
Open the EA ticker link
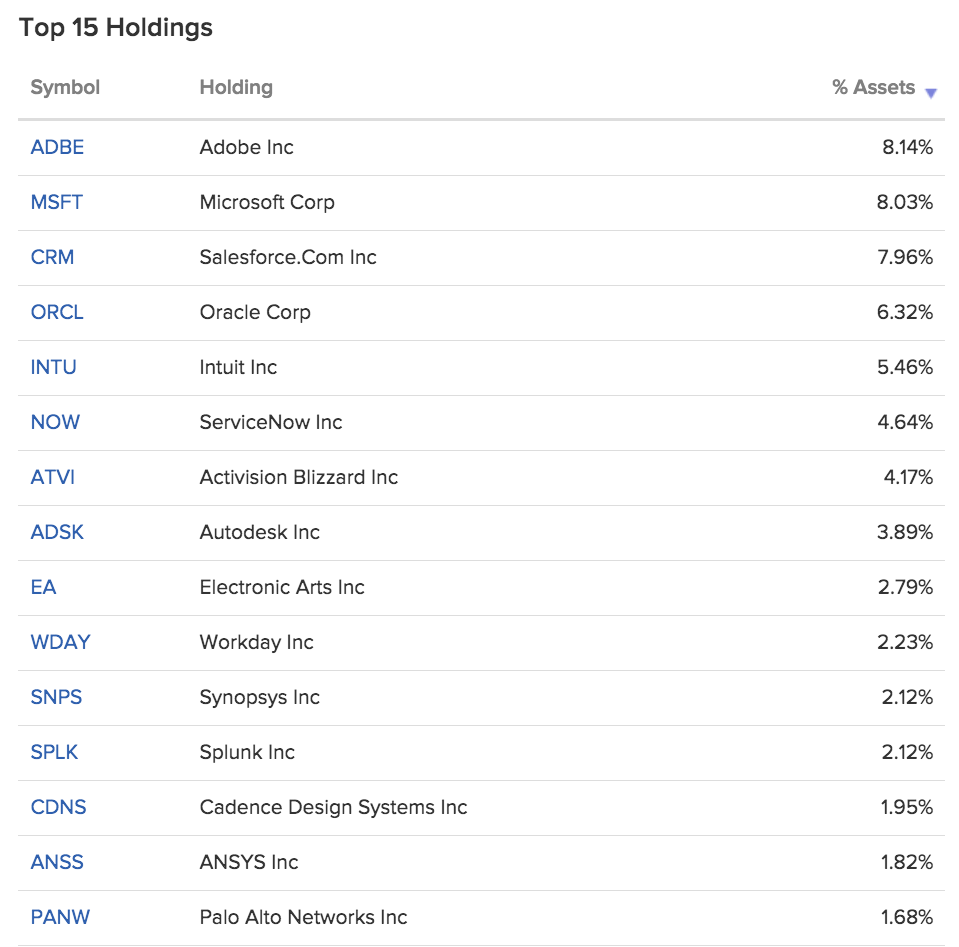pyautogui.click(x=43, y=588)
